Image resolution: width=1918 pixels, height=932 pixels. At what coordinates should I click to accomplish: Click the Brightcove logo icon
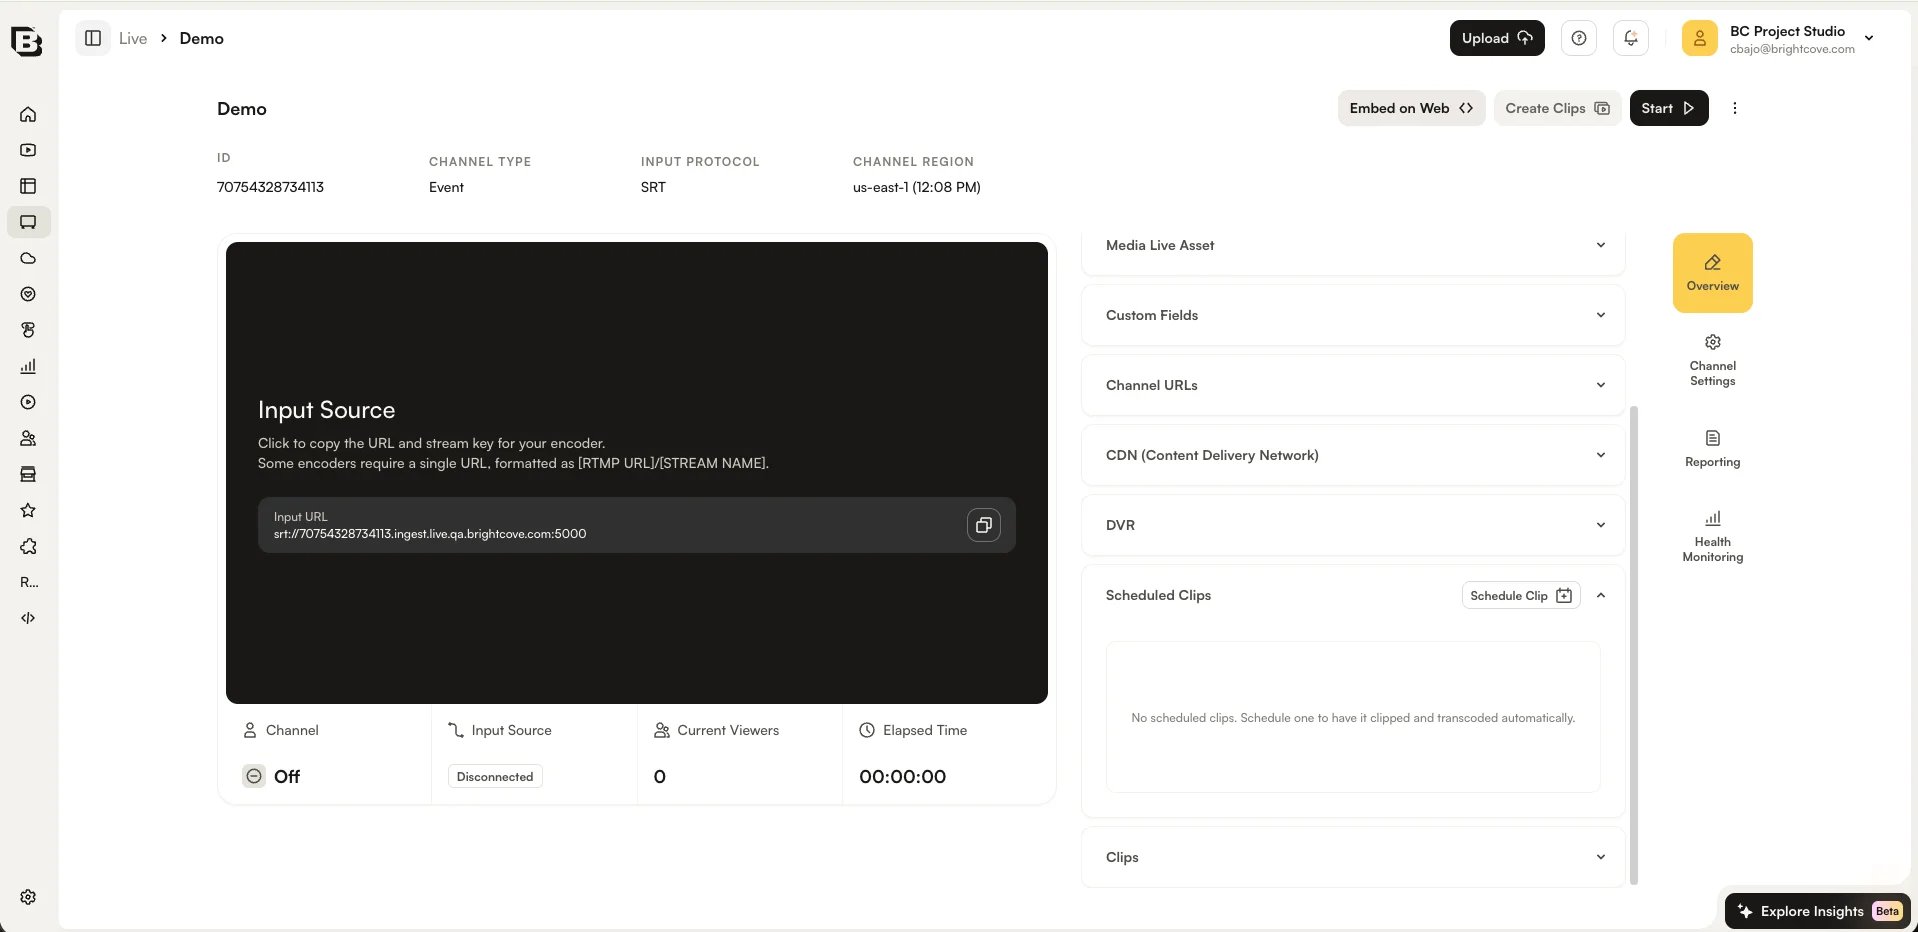tap(27, 41)
